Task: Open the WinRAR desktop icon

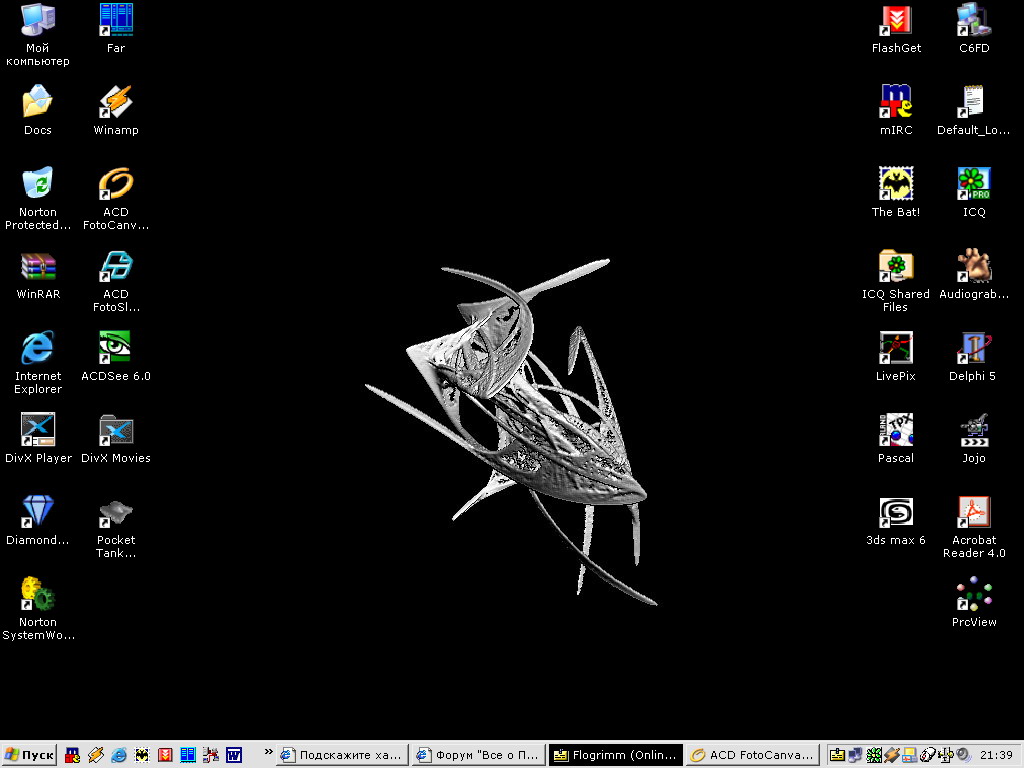Action: tap(38, 267)
